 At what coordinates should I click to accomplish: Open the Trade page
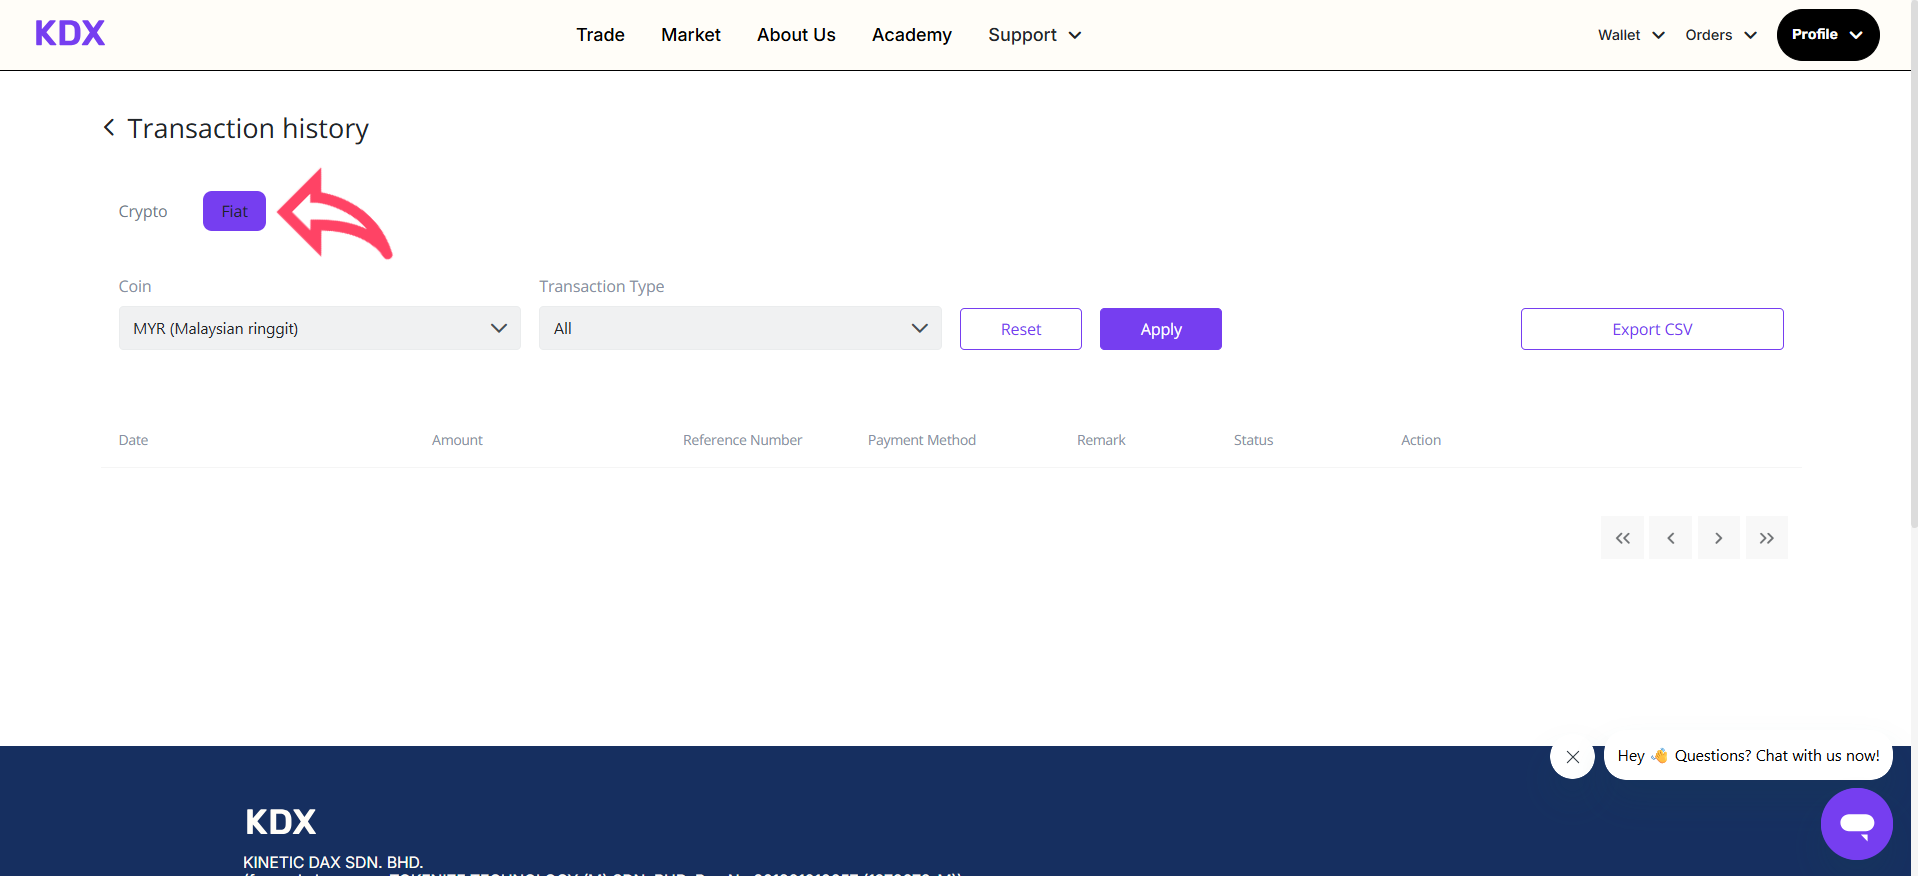(x=600, y=35)
